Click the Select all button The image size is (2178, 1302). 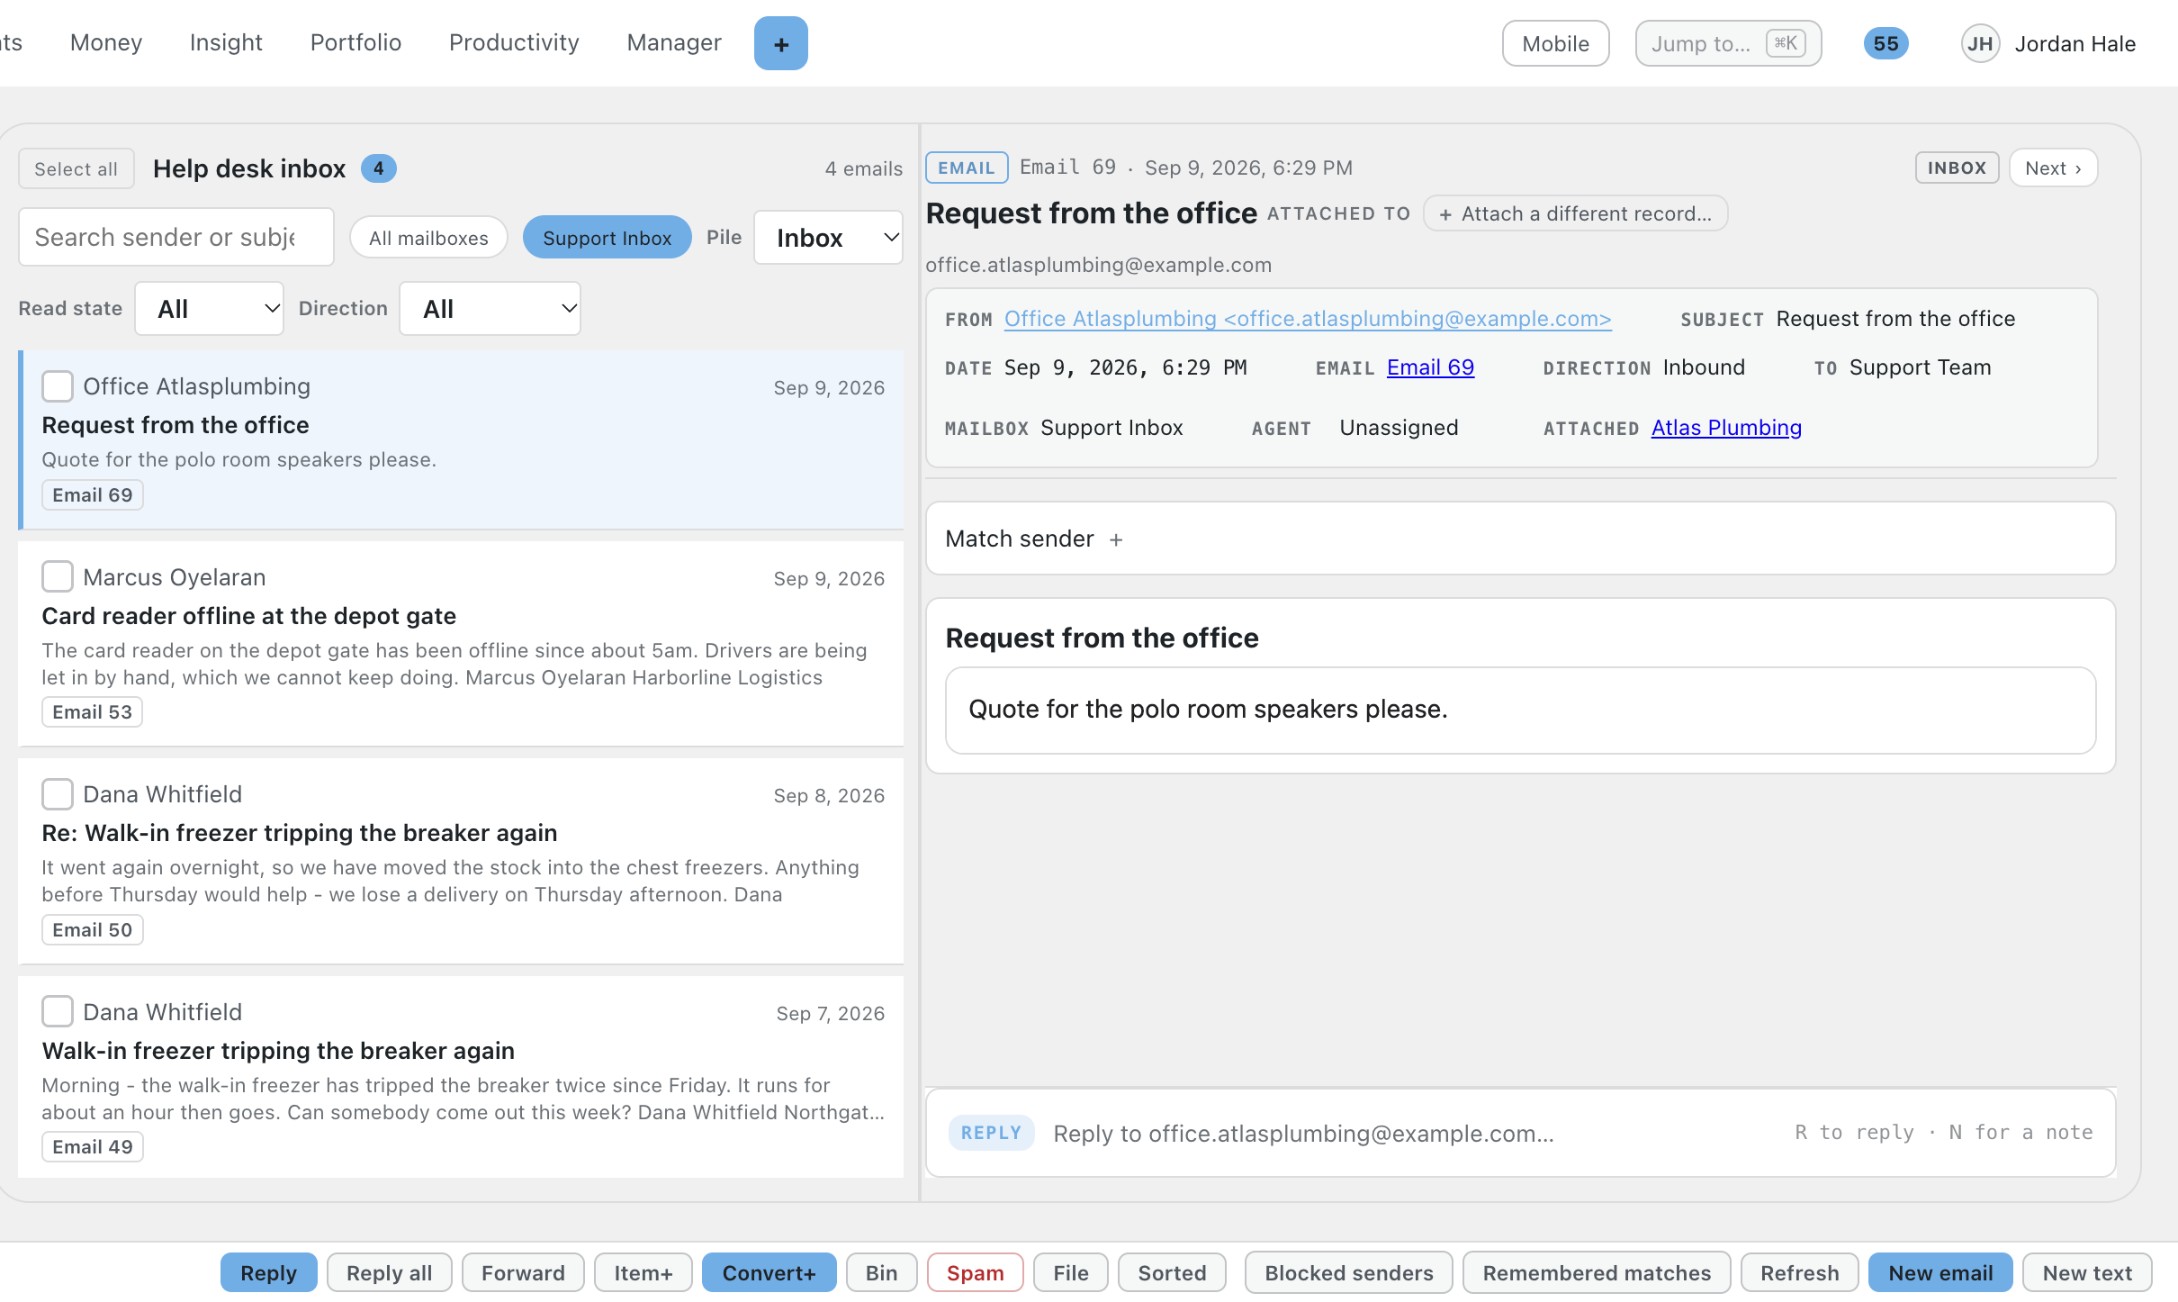[x=76, y=169]
